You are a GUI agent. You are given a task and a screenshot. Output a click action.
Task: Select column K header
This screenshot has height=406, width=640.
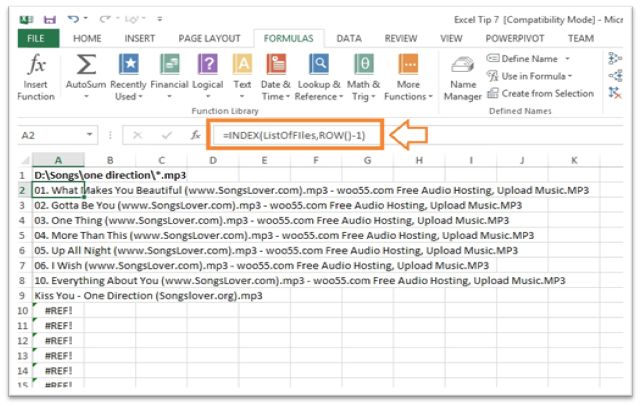[574, 160]
